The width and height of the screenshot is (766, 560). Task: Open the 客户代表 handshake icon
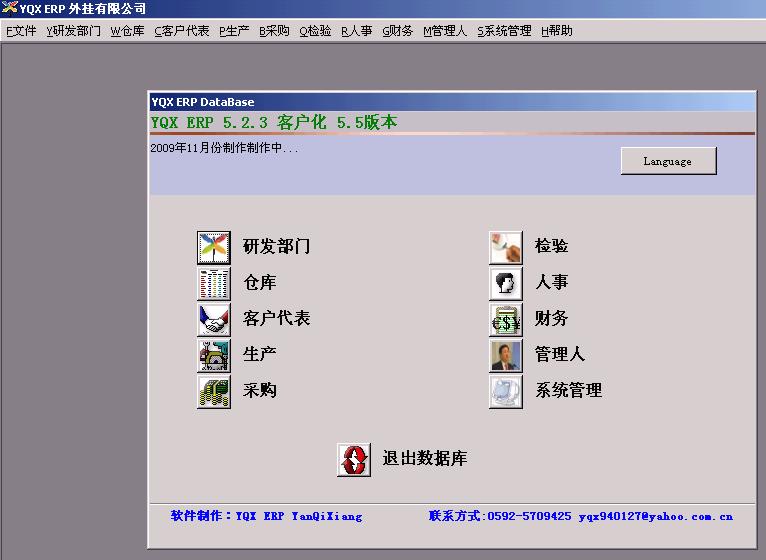click(213, 319)
